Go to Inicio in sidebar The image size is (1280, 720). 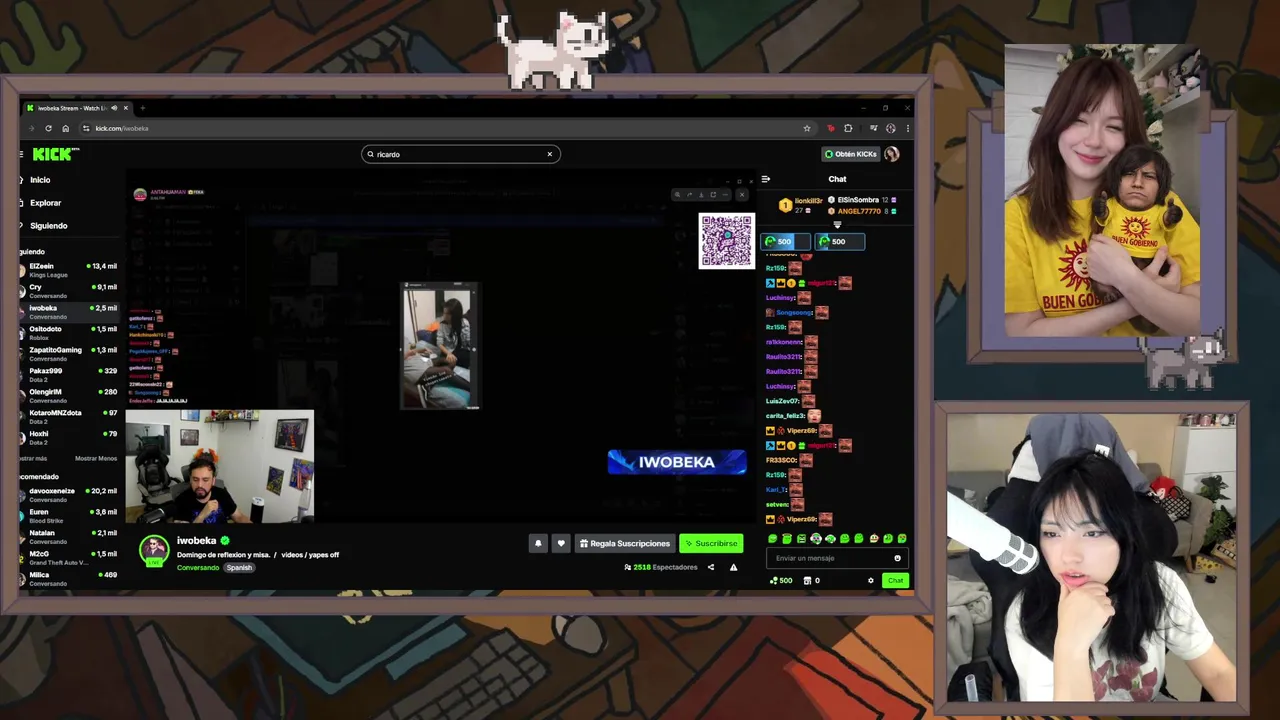coord(40,180)
